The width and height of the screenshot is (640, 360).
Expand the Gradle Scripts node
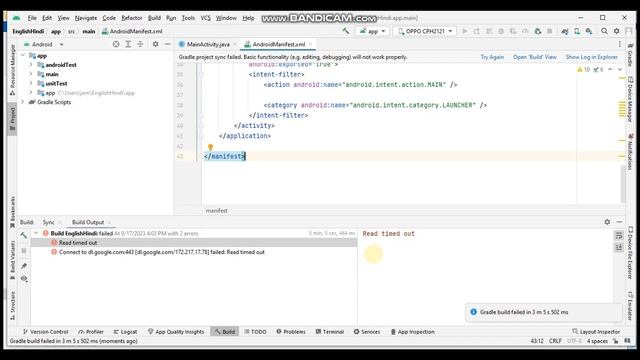pos(23,102)
